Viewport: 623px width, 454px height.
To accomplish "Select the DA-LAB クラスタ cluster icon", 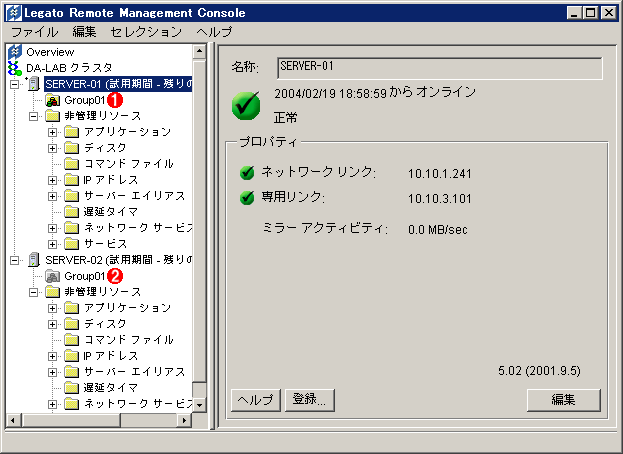I will tap(15, 68).
